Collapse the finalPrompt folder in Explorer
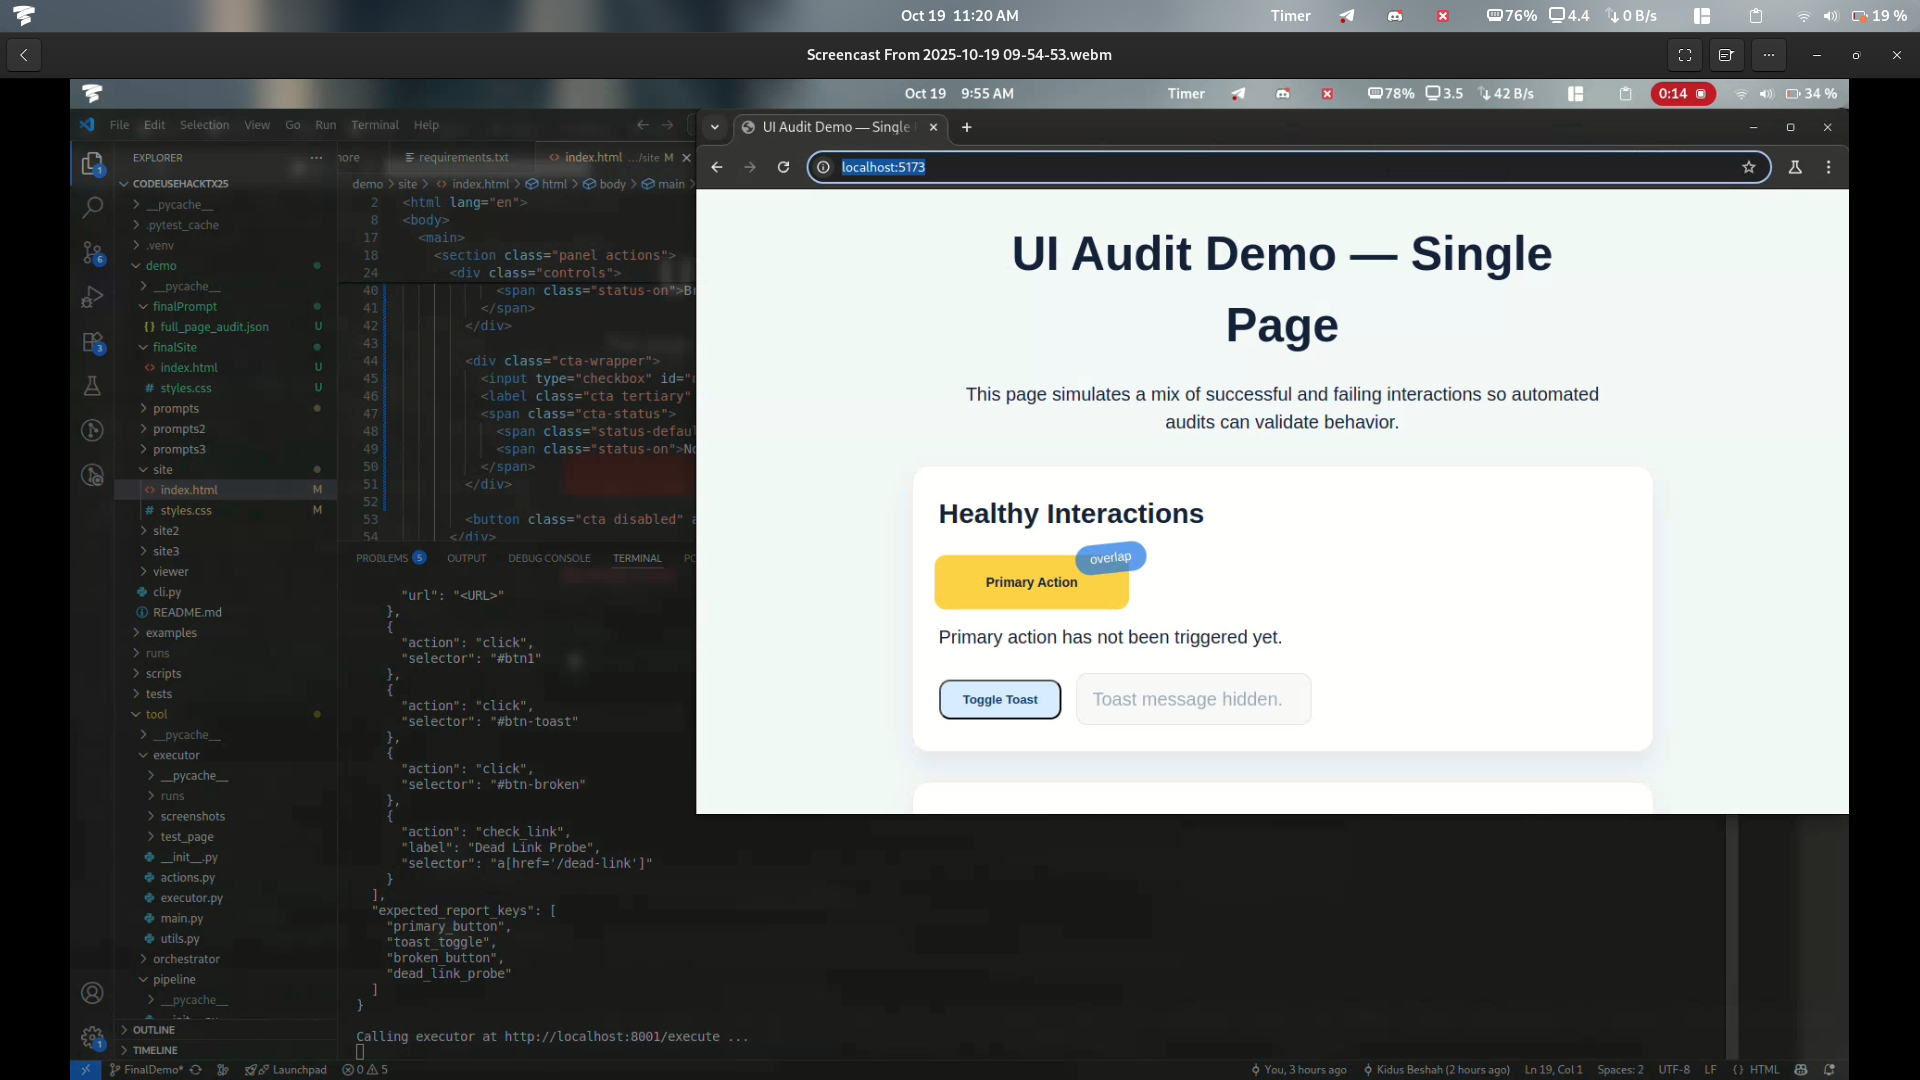The image size is (1920, 1080). (x=184, y=307)
